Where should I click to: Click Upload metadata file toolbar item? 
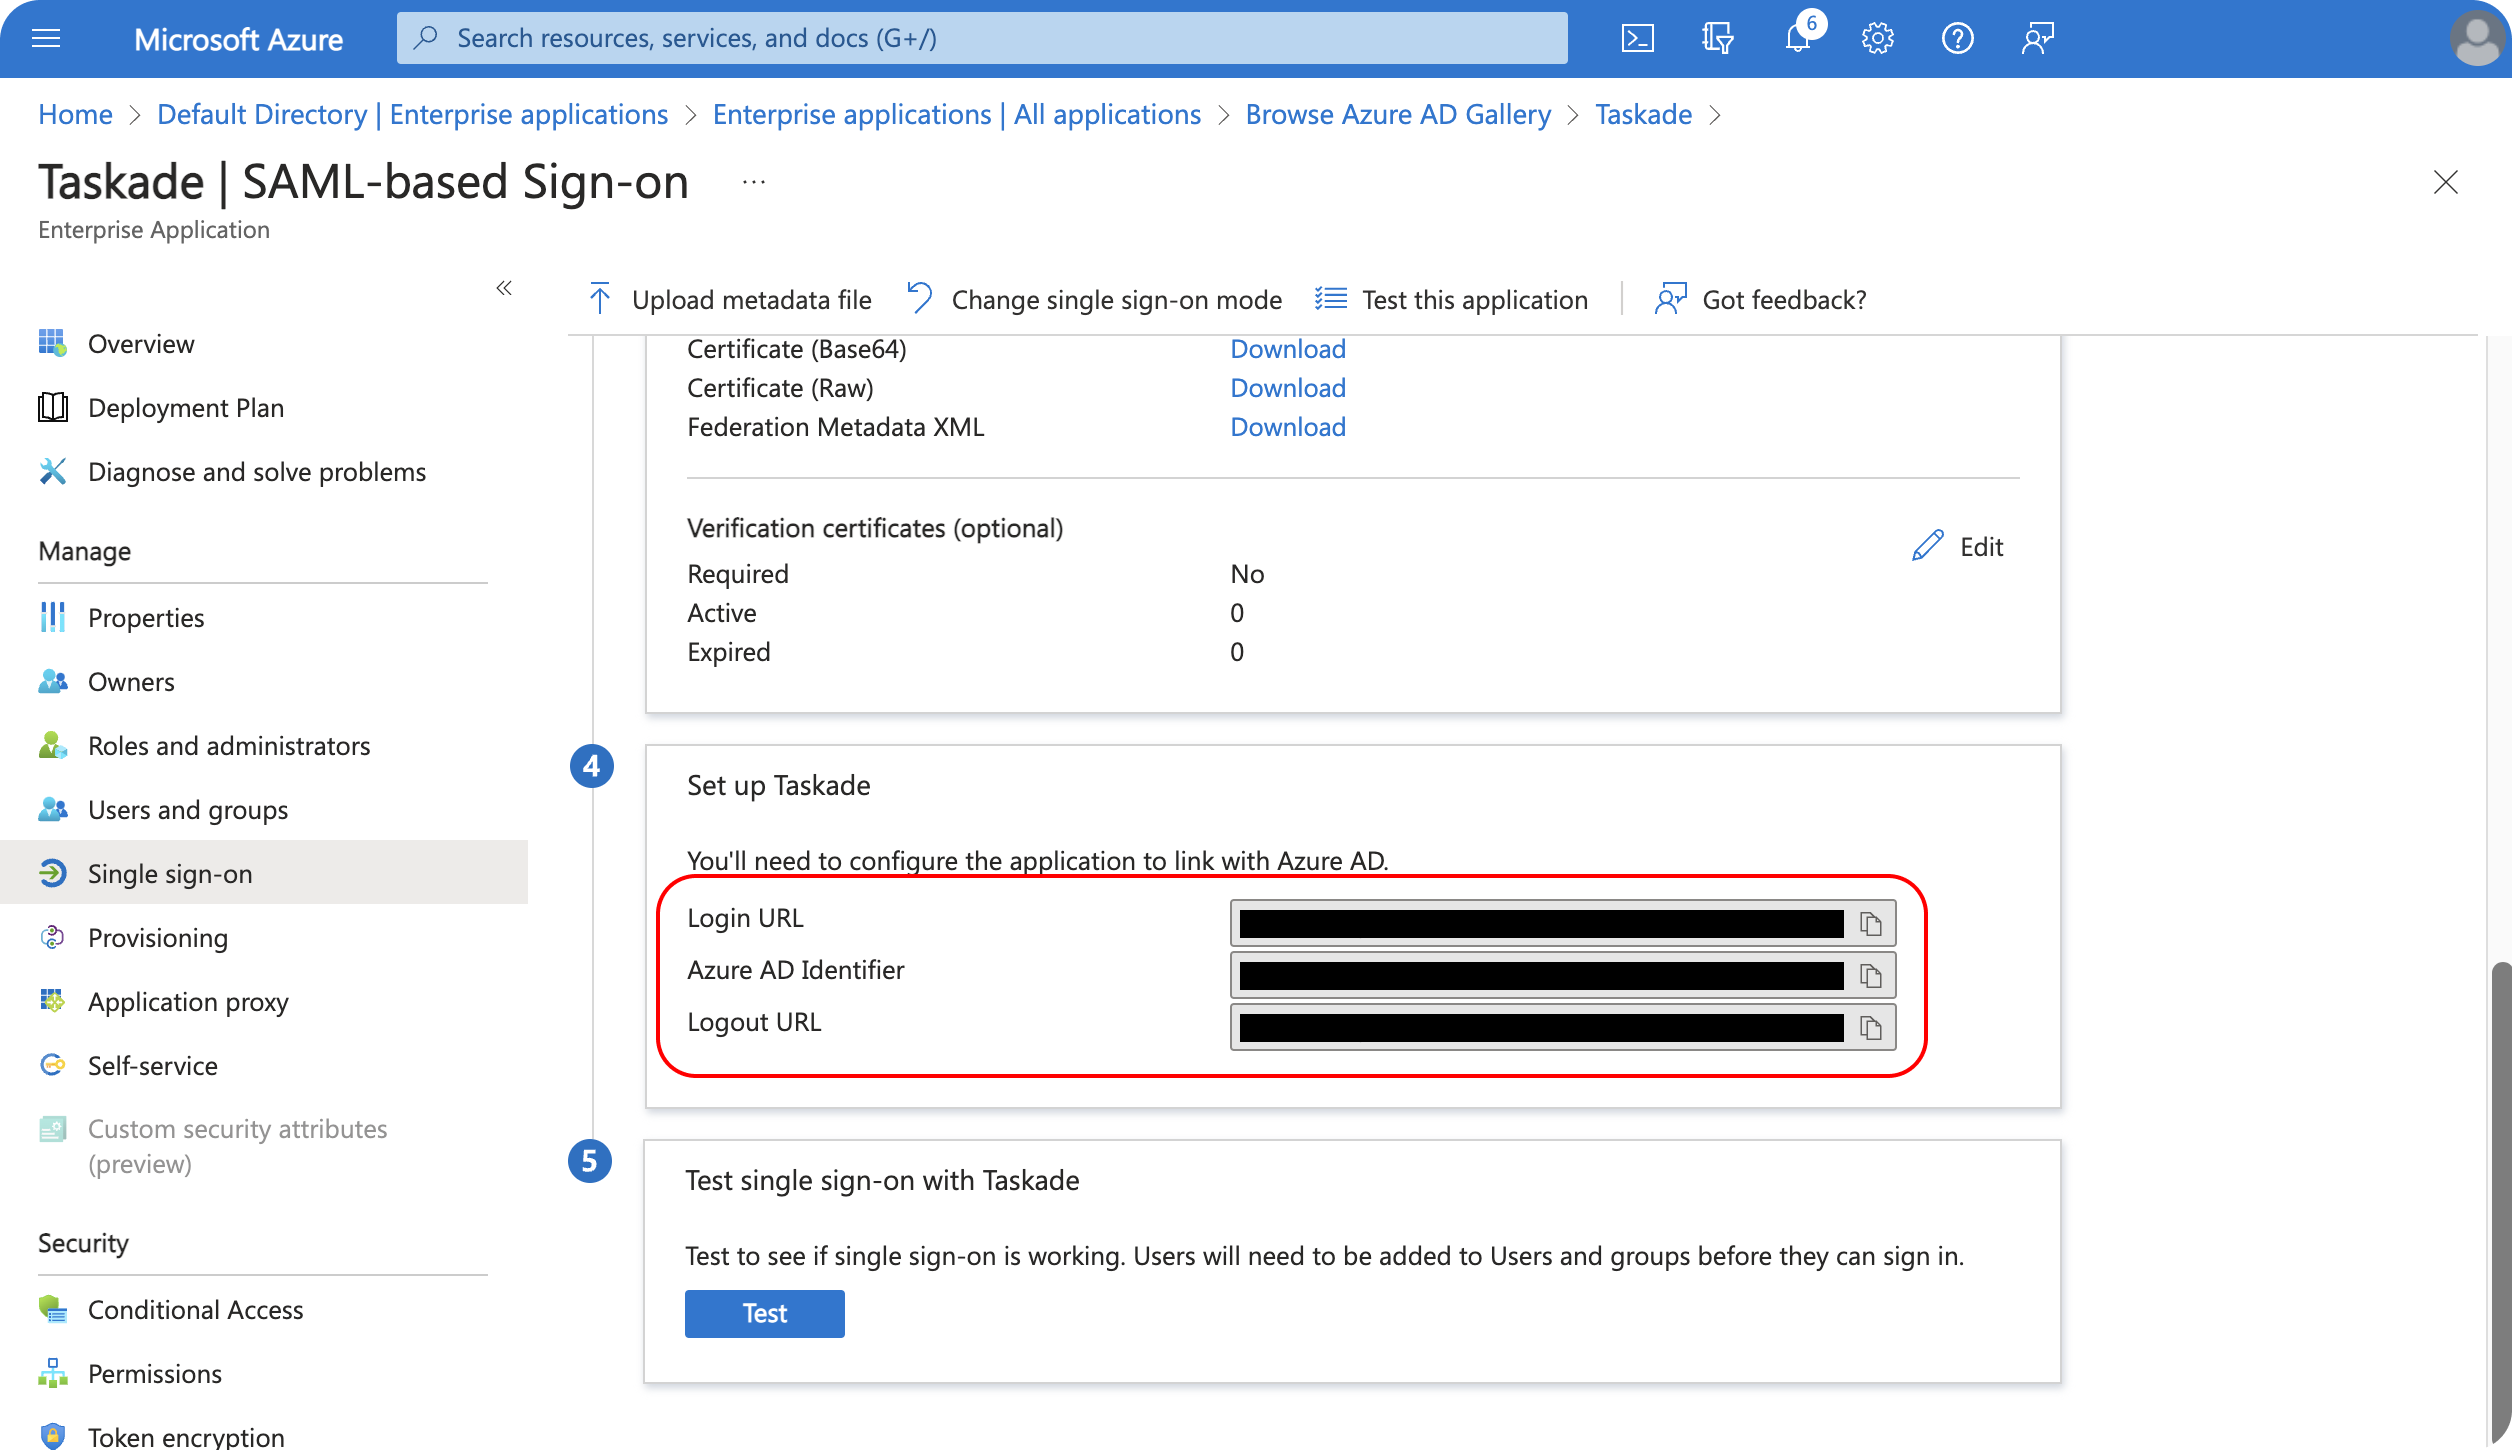pyautogui.click(x=731, y=300)
